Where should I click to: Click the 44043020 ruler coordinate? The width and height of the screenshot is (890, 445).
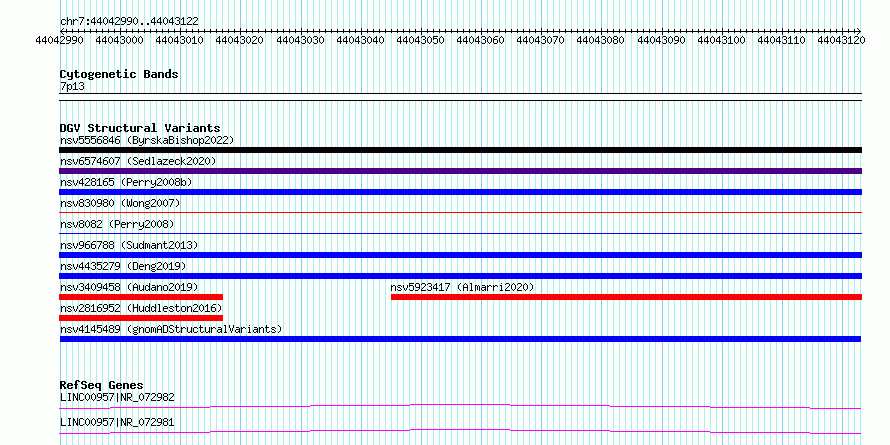pos(240,40)
